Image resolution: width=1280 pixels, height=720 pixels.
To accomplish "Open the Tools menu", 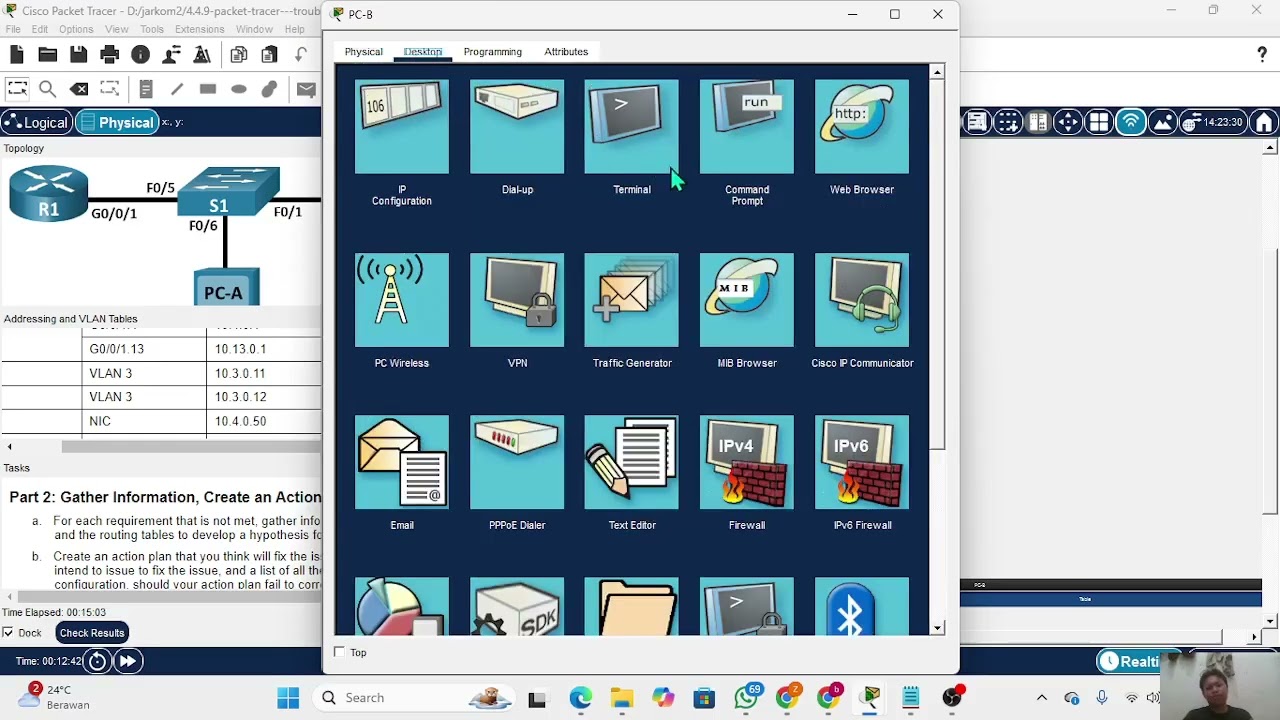I will (x=152, y=29).
